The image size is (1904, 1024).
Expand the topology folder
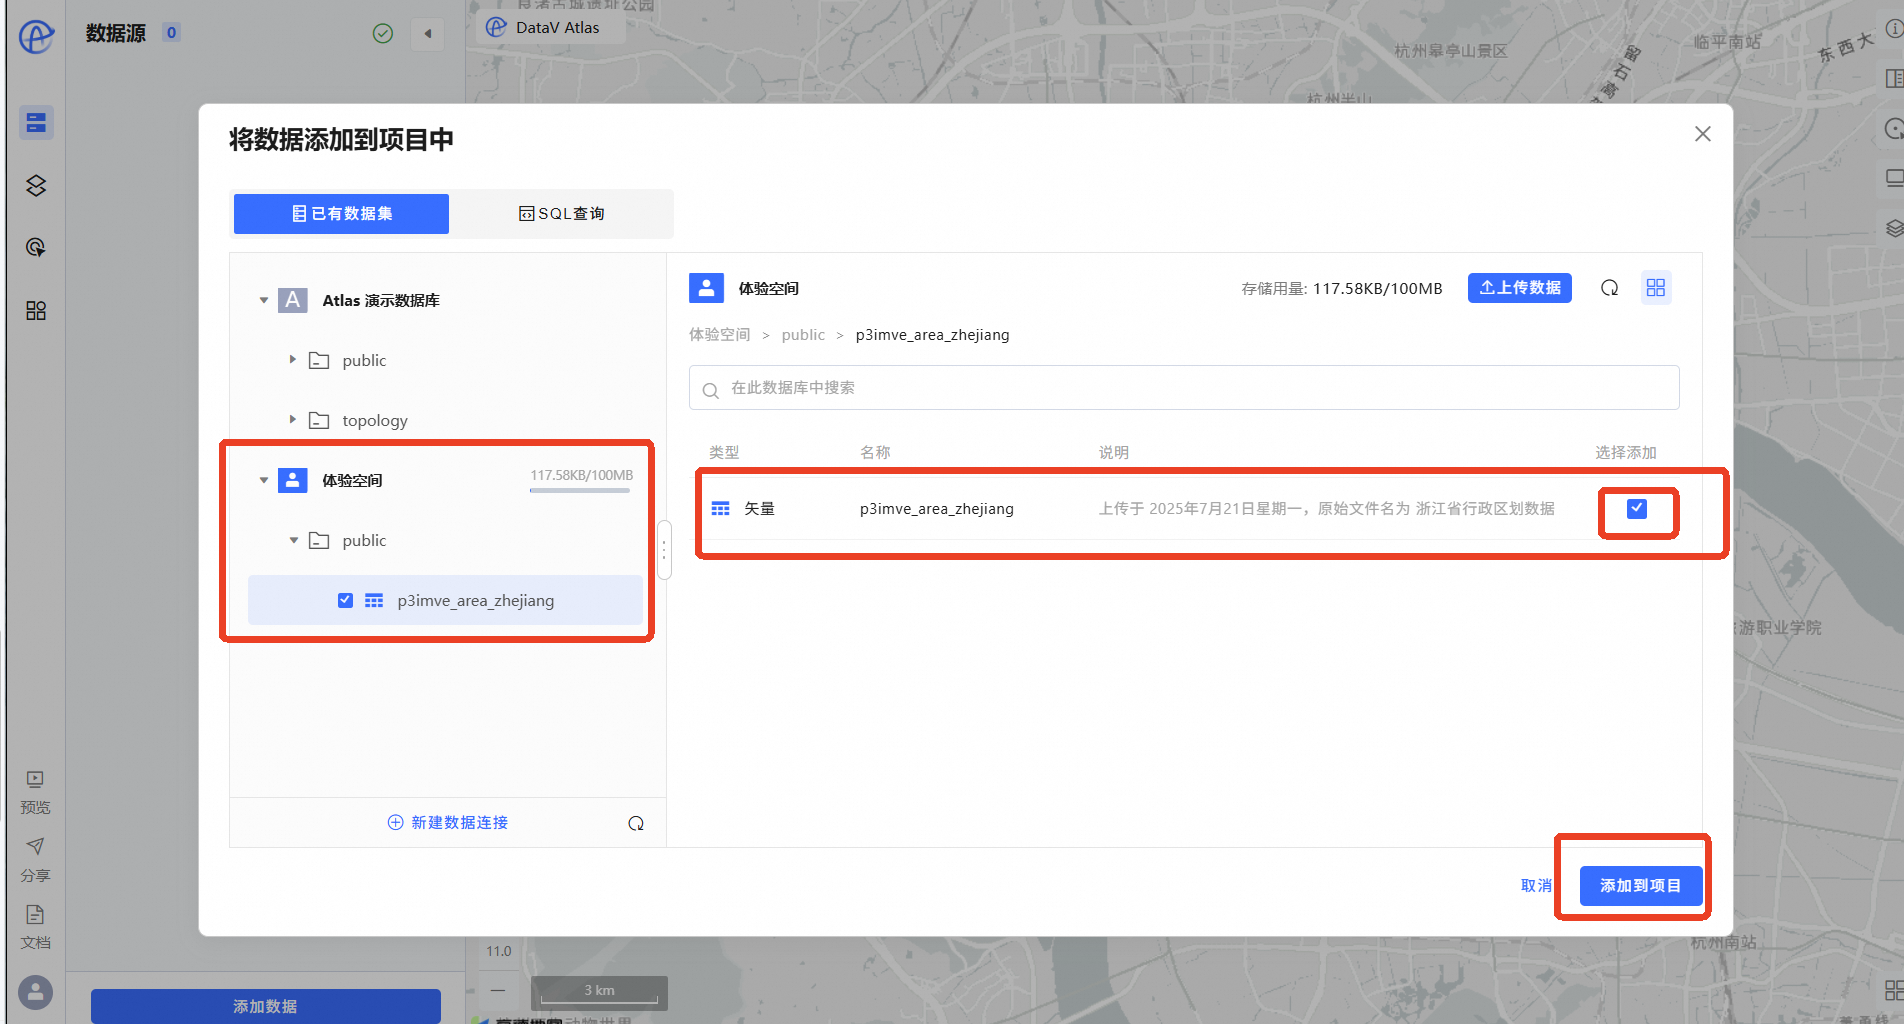tap(293, 420)
